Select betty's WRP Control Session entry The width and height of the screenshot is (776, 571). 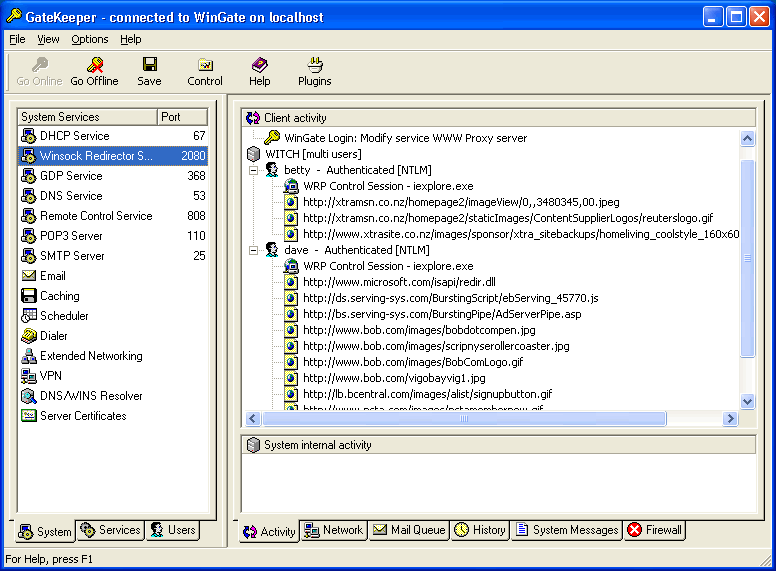[x=388, y=186]
